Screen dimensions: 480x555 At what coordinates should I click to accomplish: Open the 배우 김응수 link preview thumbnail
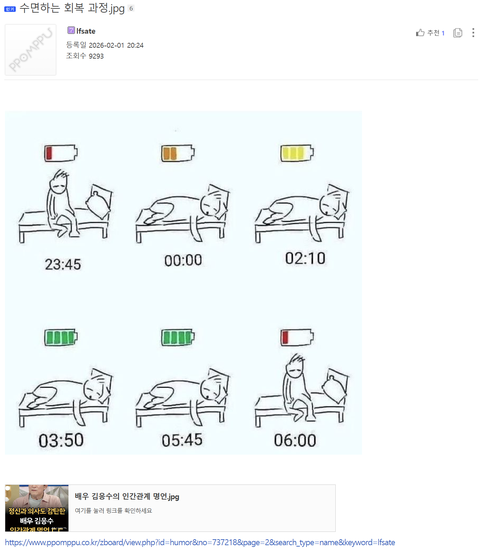coord(37,508)
